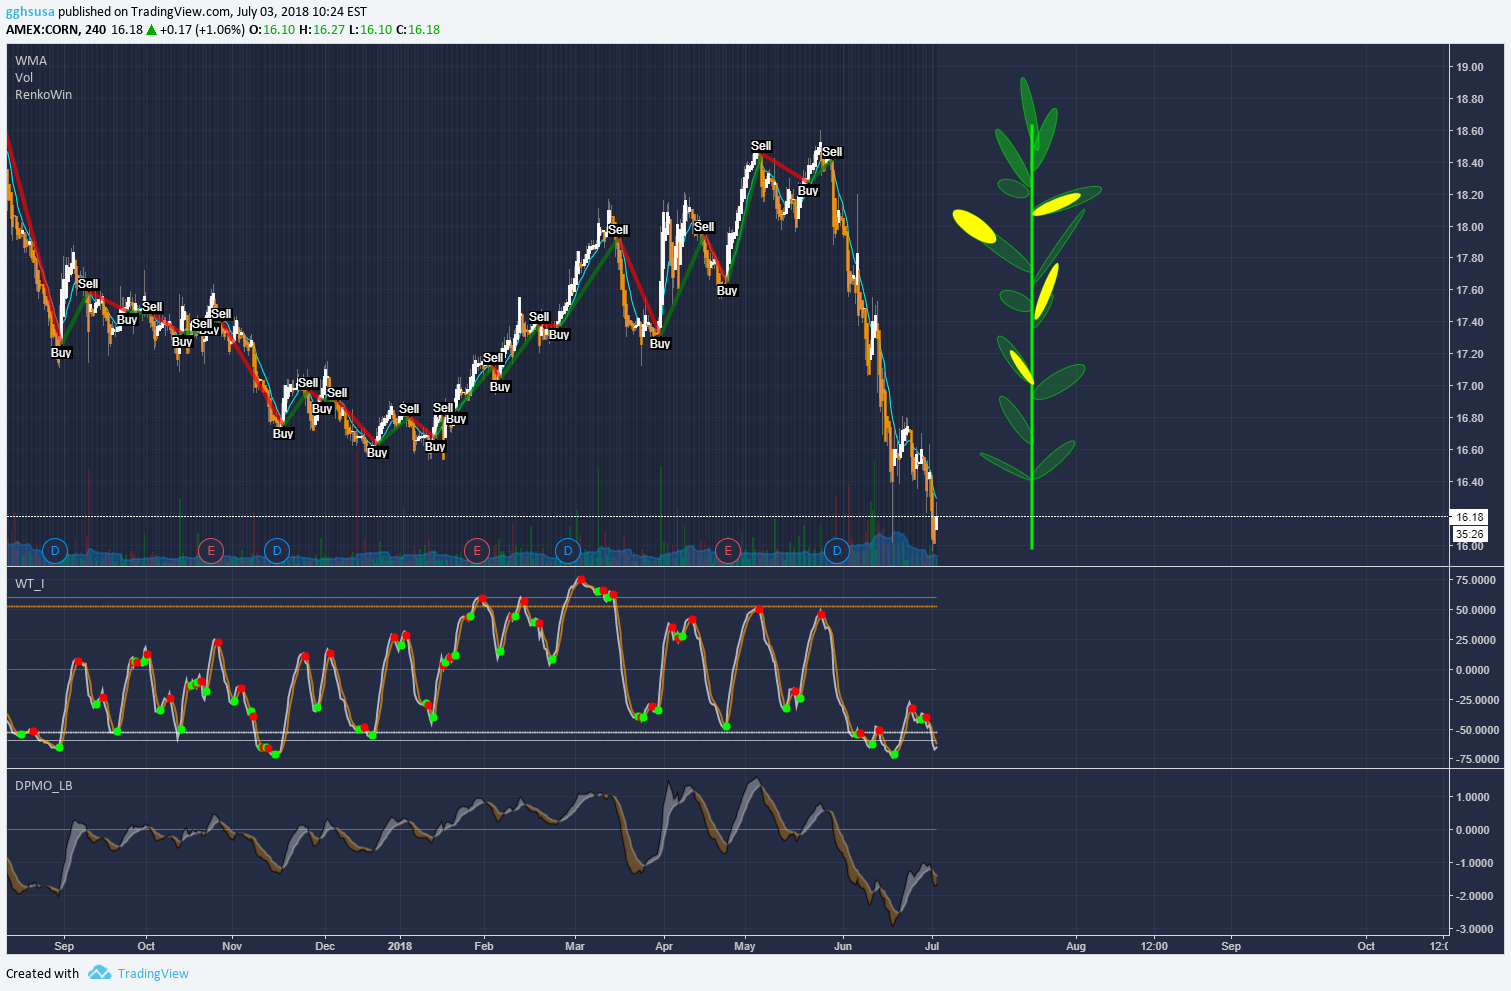The height and width of the screenshot is (991, 1511).
Task: Click the 16.18 current price tag on axis
Action: 1470,517
